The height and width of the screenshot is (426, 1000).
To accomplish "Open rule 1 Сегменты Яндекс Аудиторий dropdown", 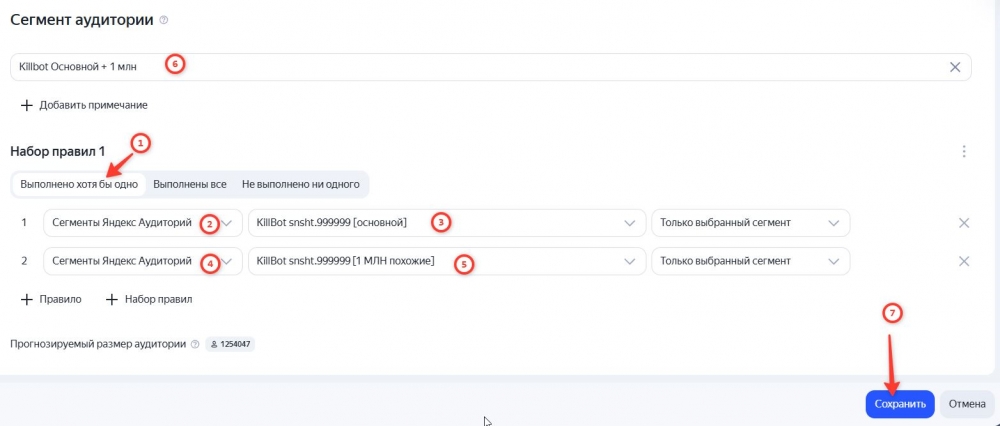I will (143, 223).
